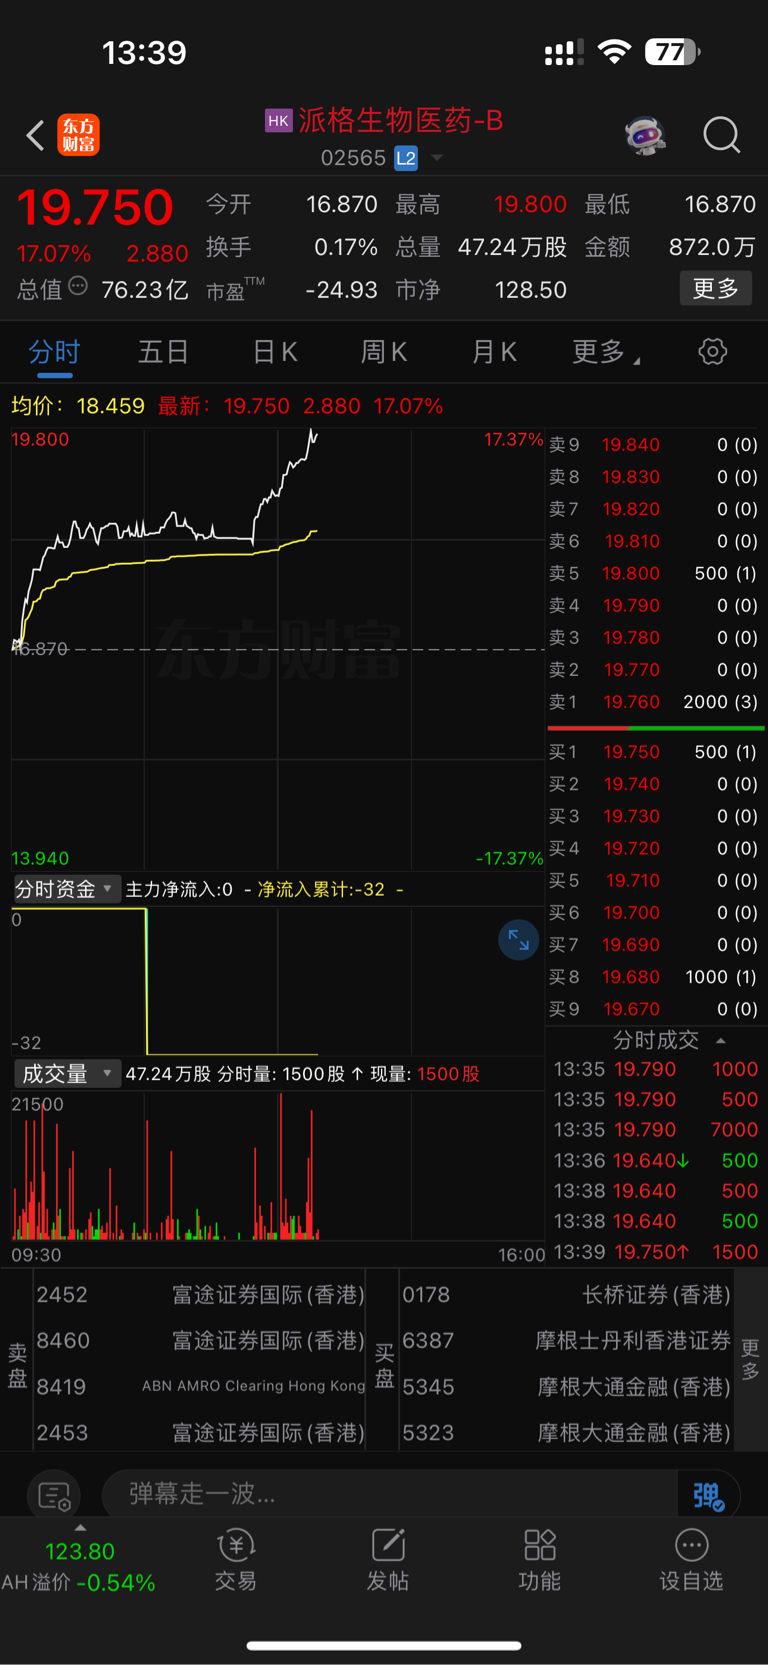Toggle the 弹 bullet comments switch
768x1665 pixels.
tap(709, 1495)
